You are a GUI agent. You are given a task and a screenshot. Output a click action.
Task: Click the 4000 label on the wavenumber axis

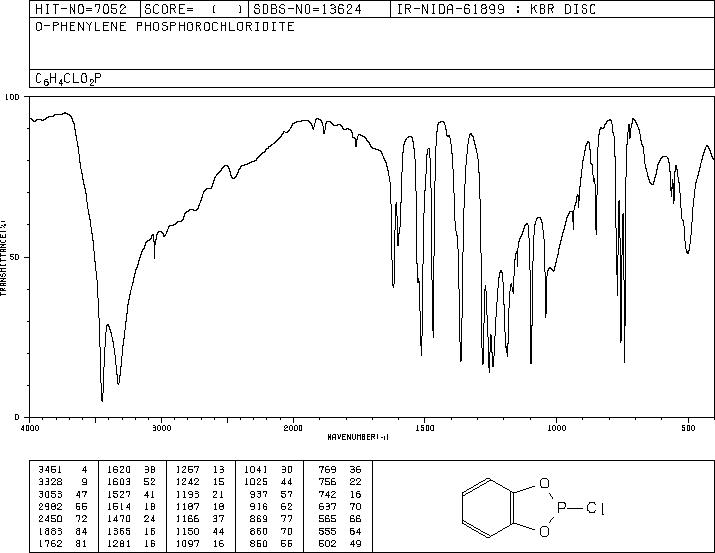30,428
